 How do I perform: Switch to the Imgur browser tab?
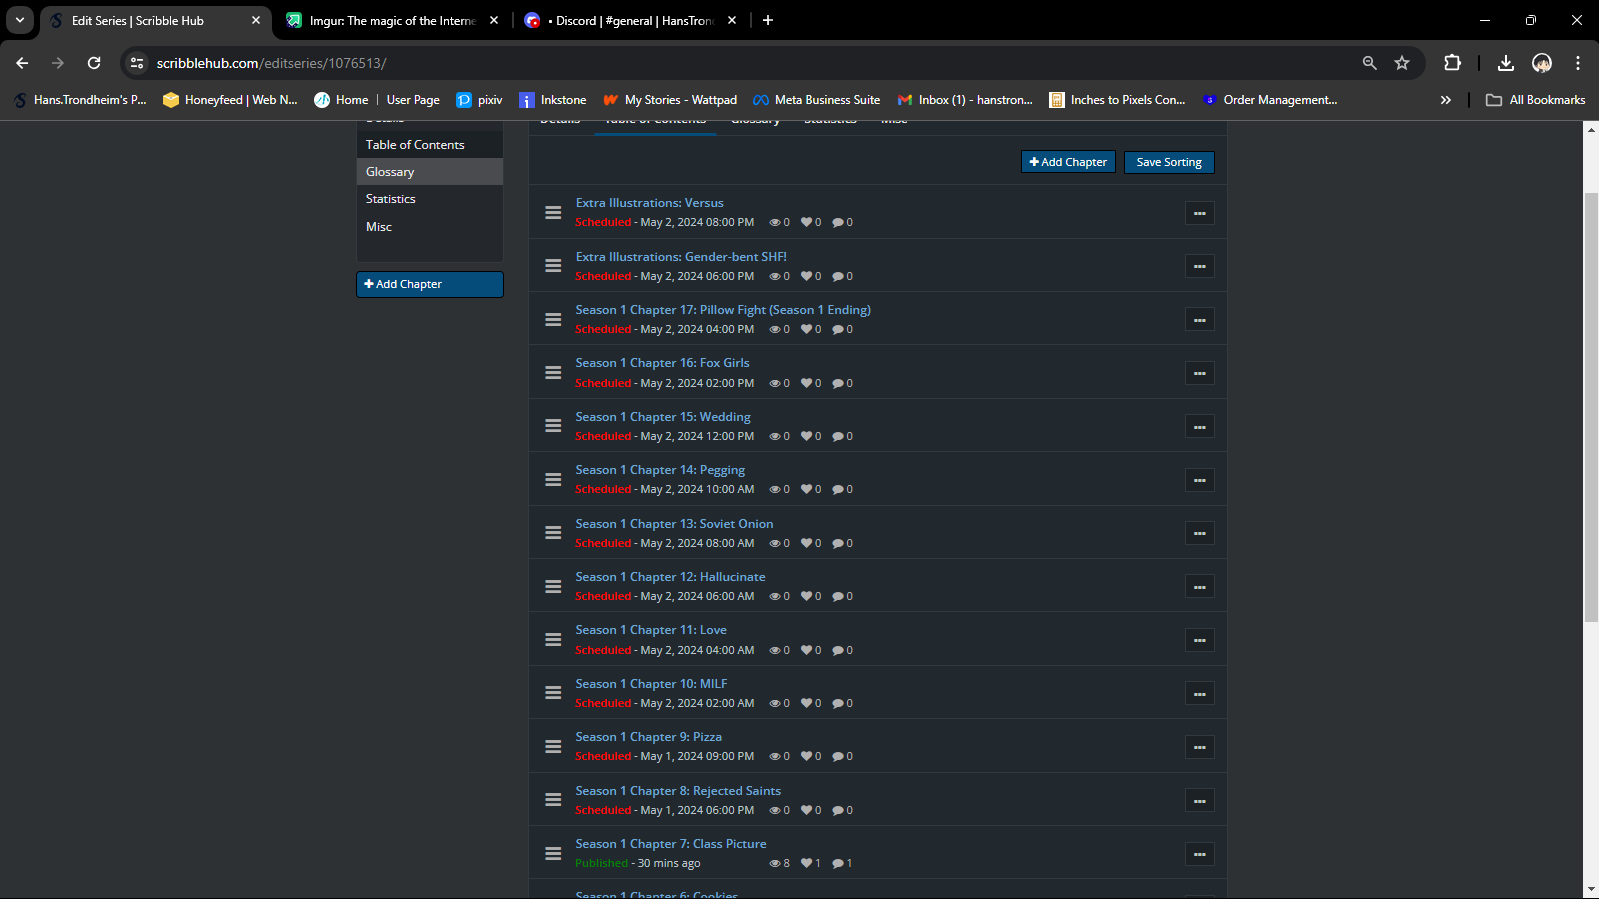(x=392, y=20)
